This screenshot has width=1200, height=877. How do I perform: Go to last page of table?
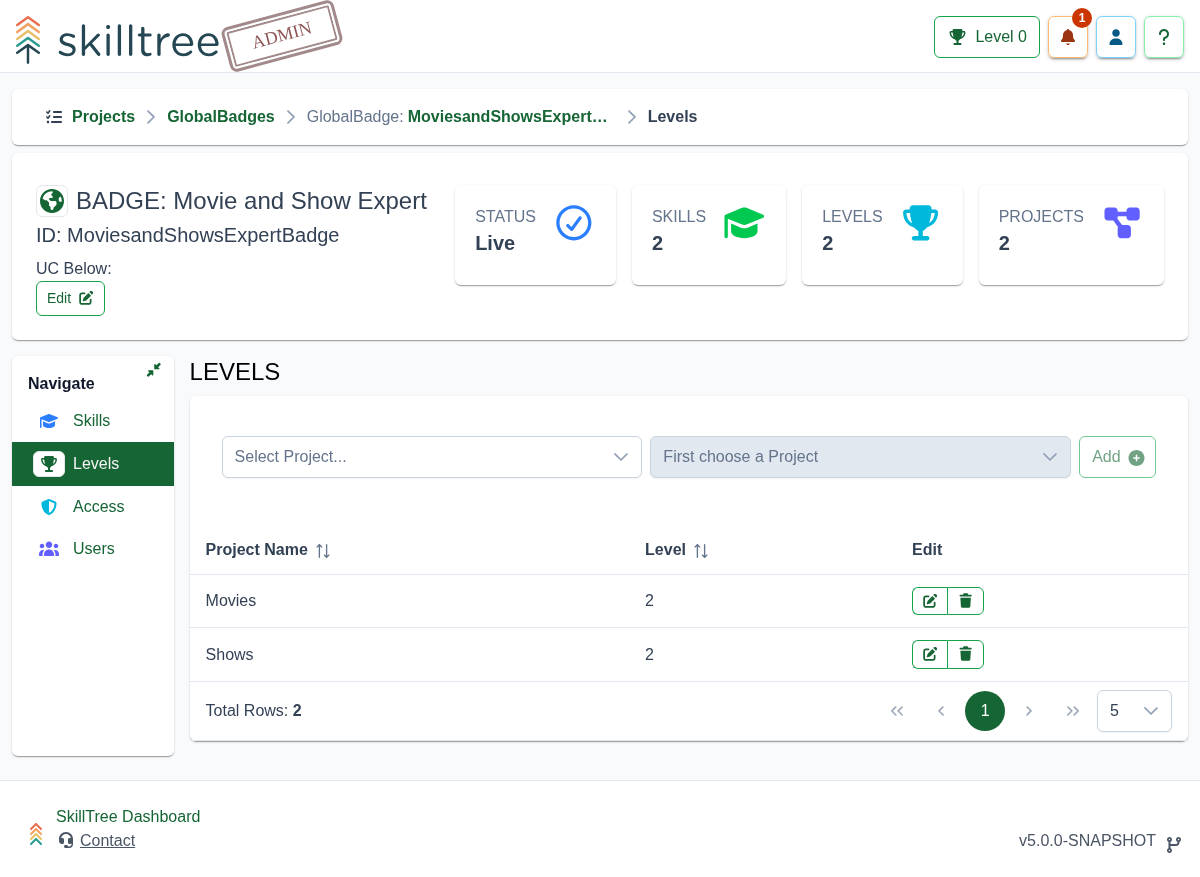click(x=1073, y=711)
